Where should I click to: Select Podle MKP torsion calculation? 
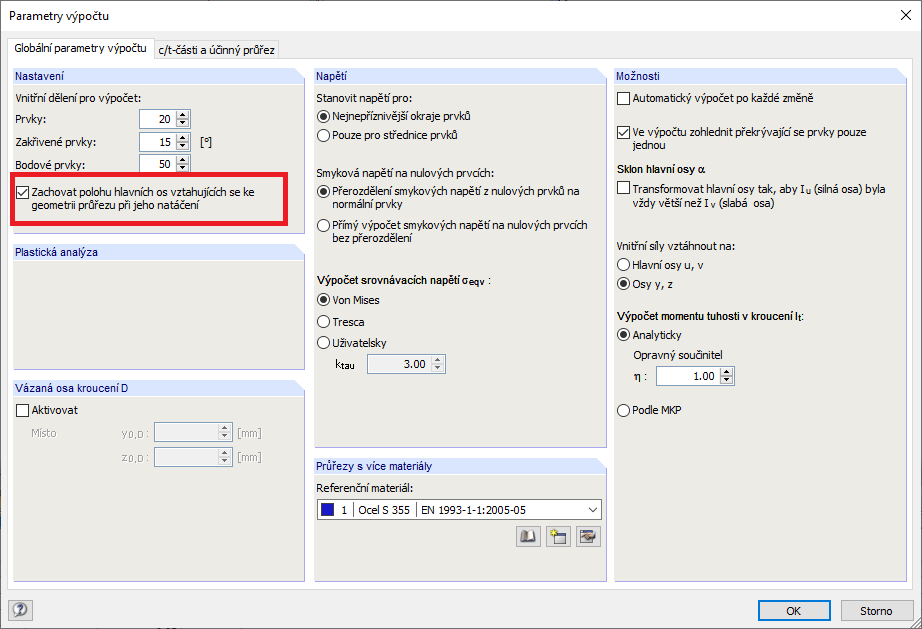click(623, 410)
